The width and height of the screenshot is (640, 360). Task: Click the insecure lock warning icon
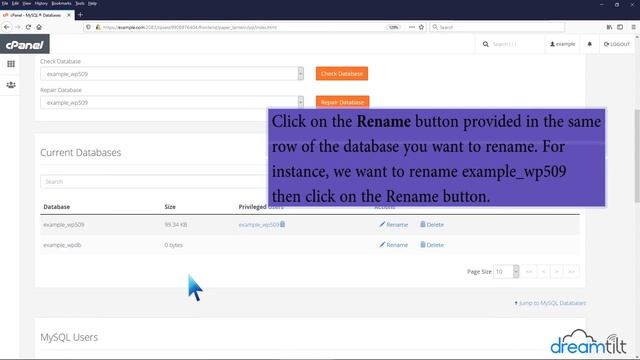98,27
